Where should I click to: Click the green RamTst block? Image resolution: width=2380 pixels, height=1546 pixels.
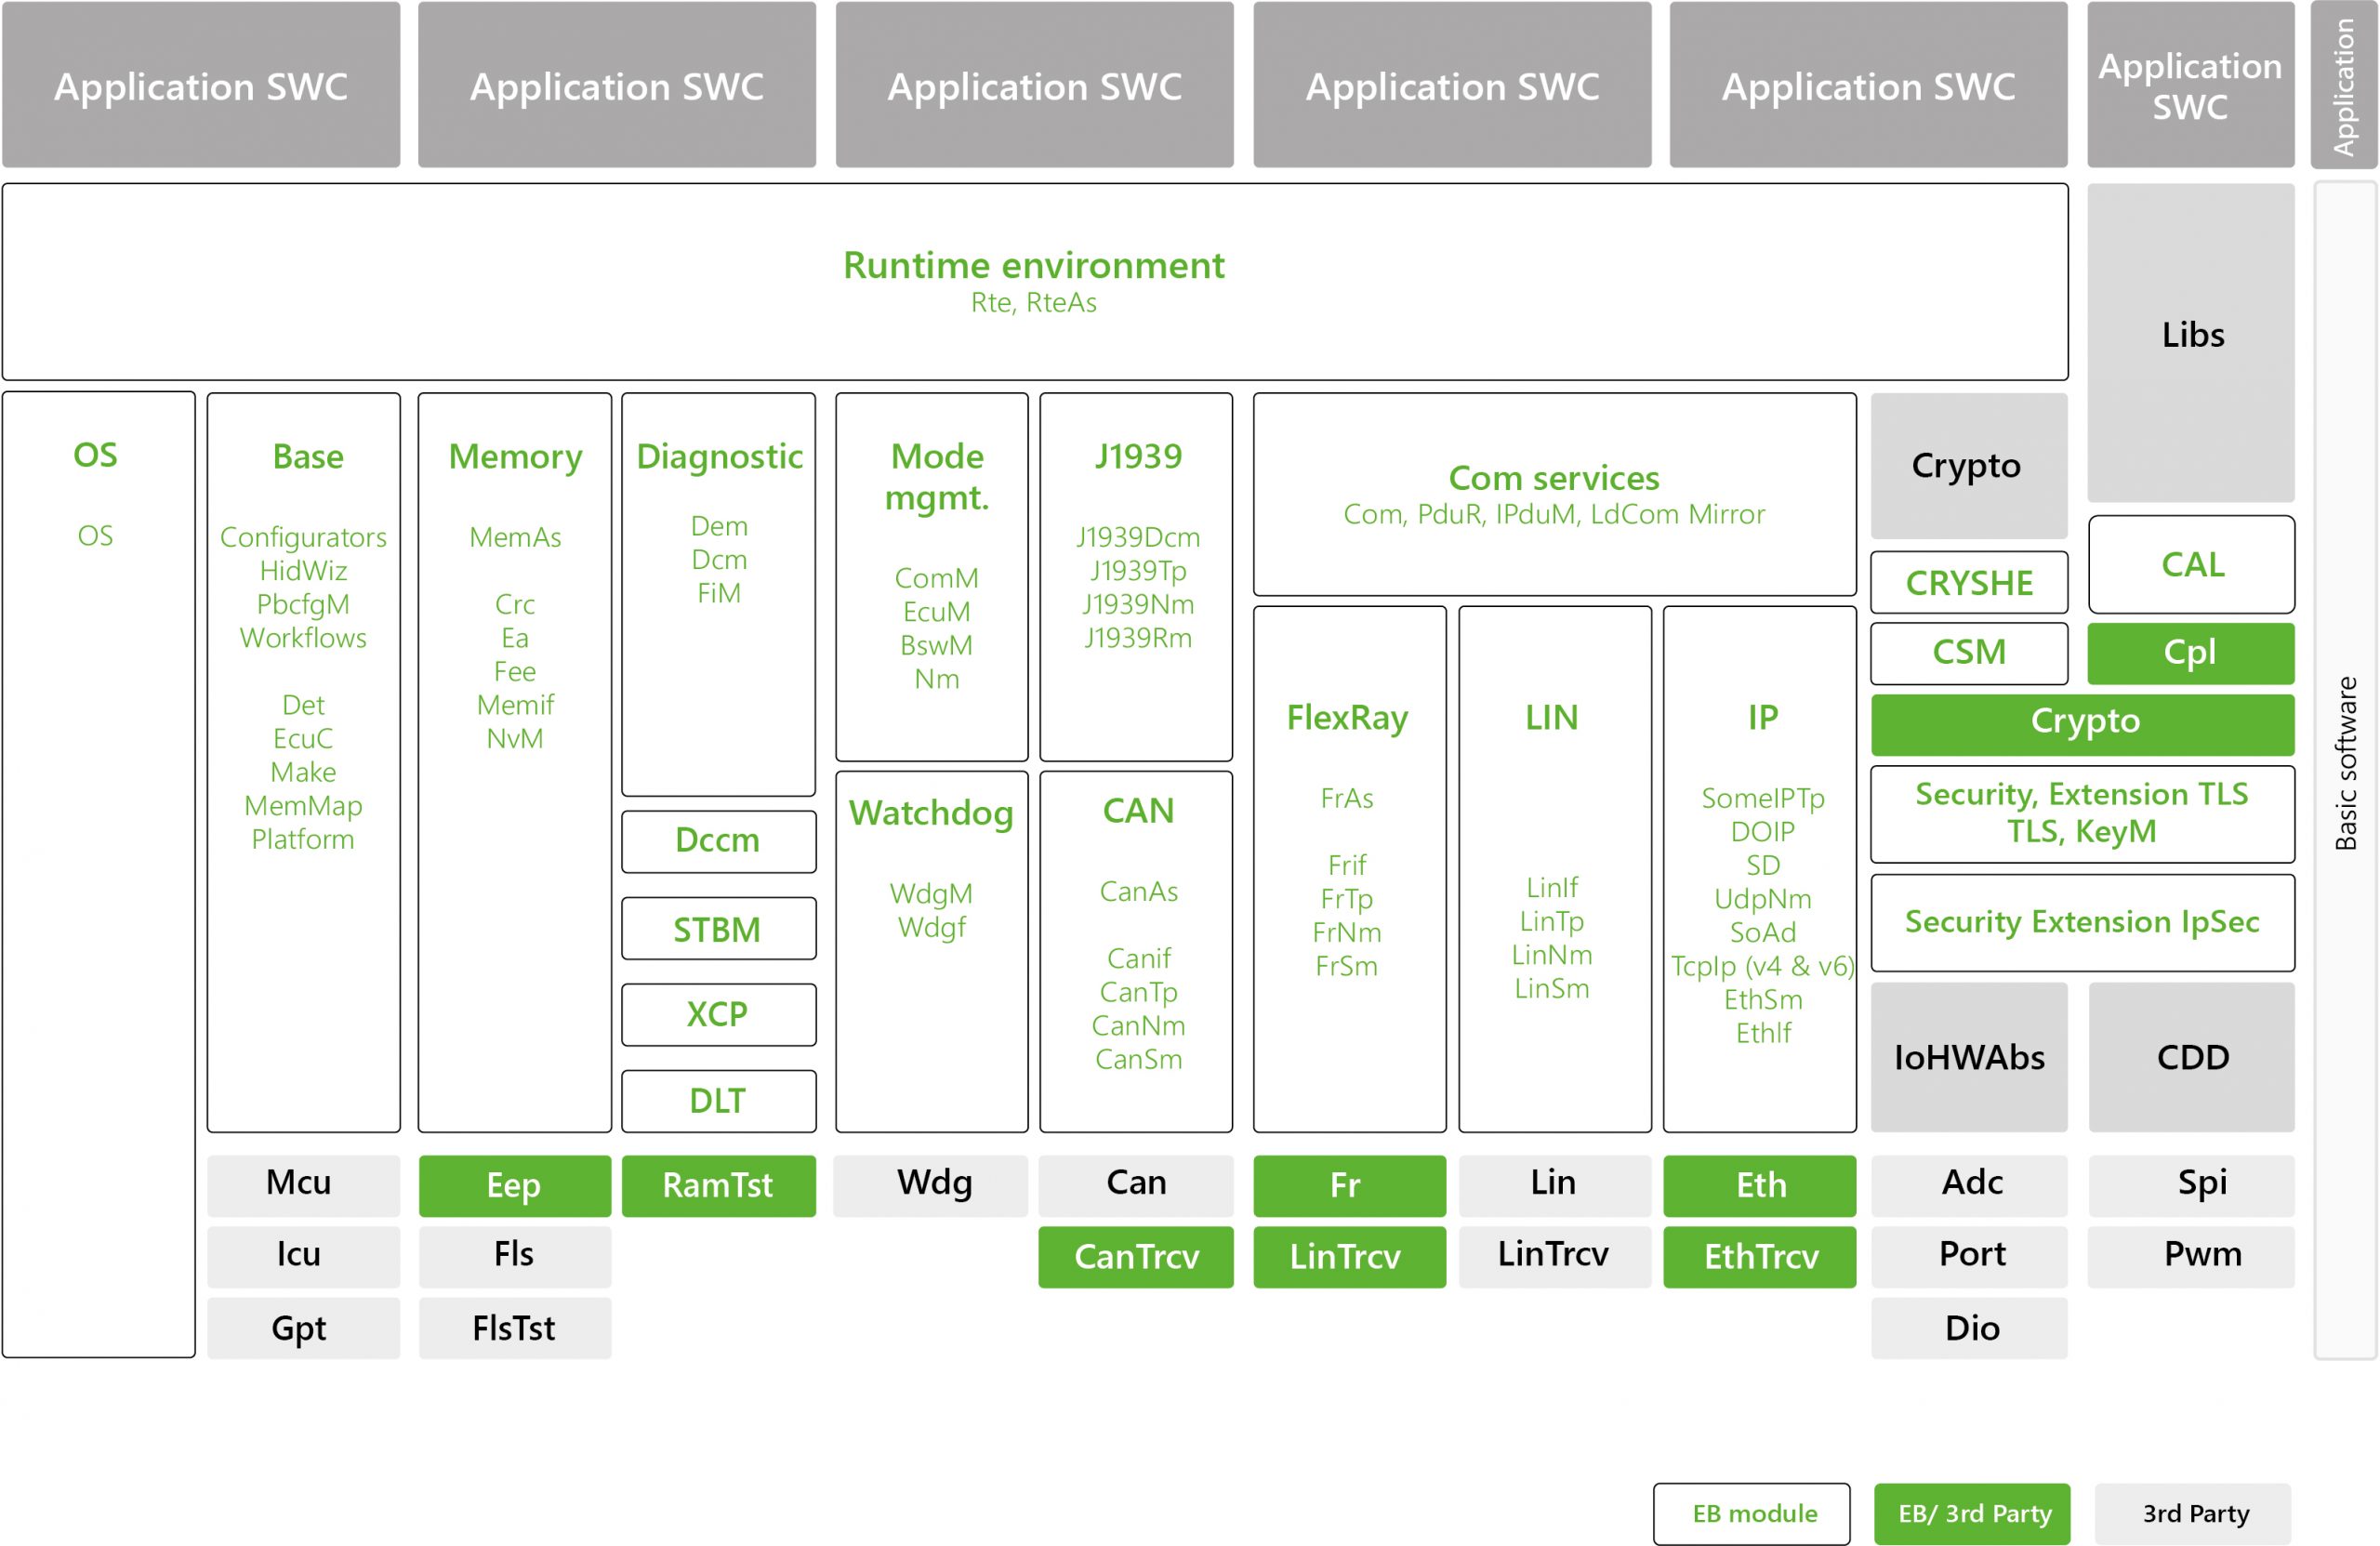(718, 1185)
